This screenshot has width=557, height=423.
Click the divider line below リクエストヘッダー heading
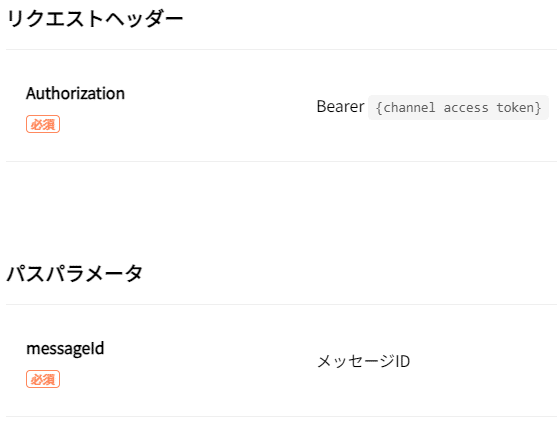[281, 50]
